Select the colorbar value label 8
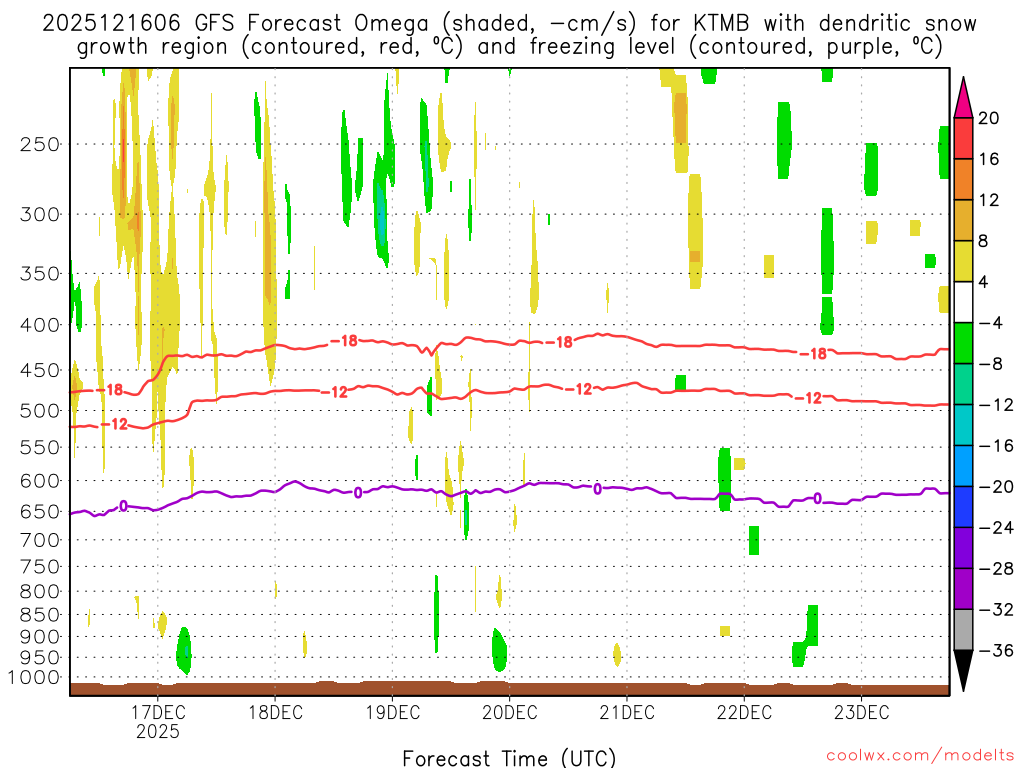This screenshot has height=768, width=1024. coord(984,241)
